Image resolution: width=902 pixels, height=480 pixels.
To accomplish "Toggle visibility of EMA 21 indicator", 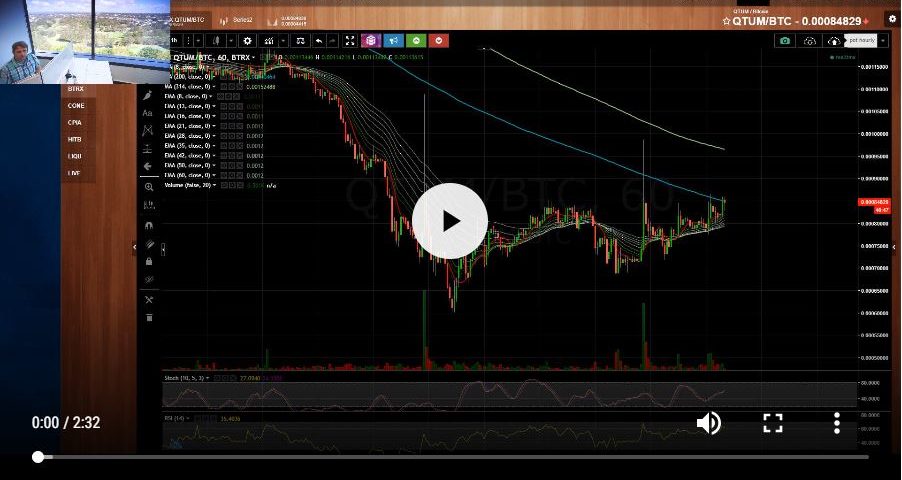I will (224, 126).
